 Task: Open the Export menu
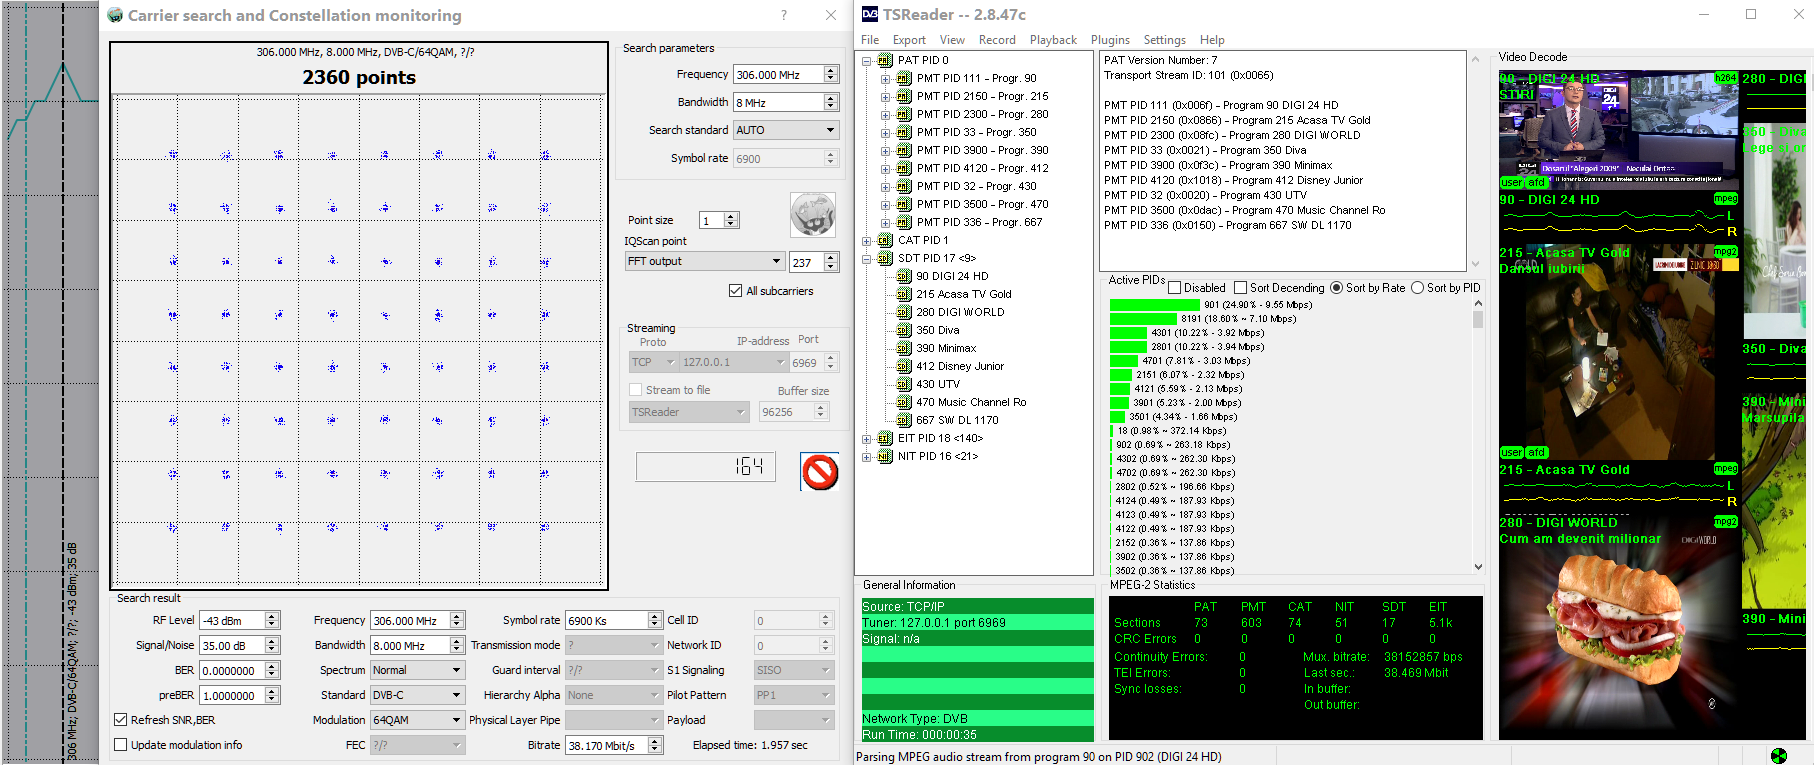click(909, 40)
